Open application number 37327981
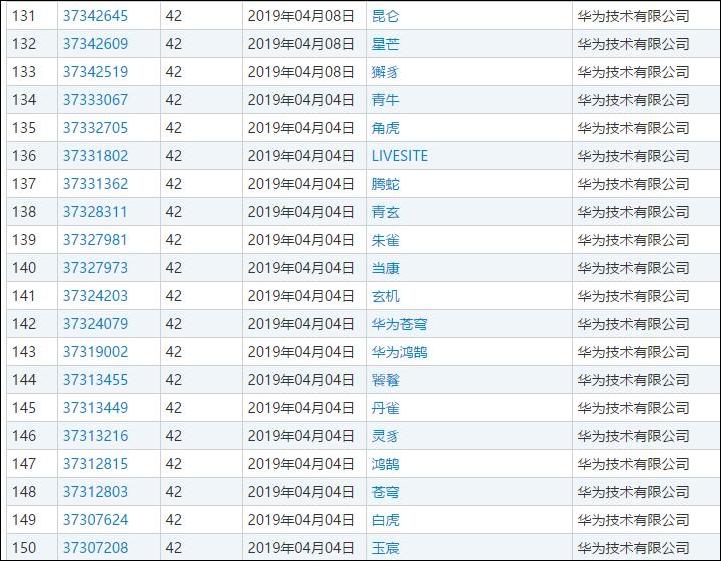This screenshot has width=721, height=561. (x=95, y=240)
